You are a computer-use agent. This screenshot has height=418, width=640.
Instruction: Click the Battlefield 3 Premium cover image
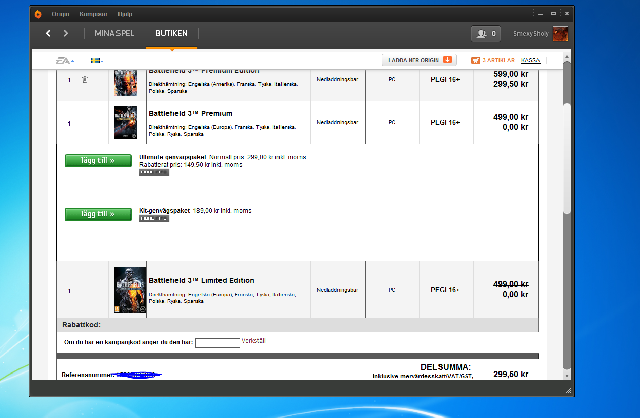point(125,122)
